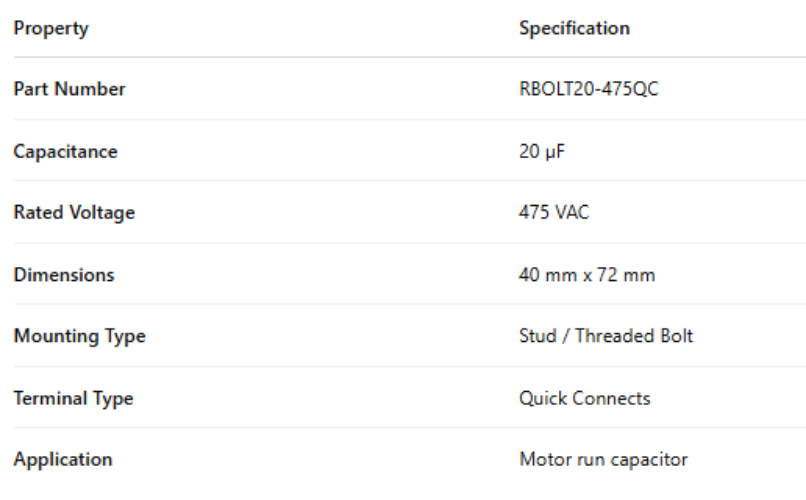Select the Mounting Type row label

point(79,337)
